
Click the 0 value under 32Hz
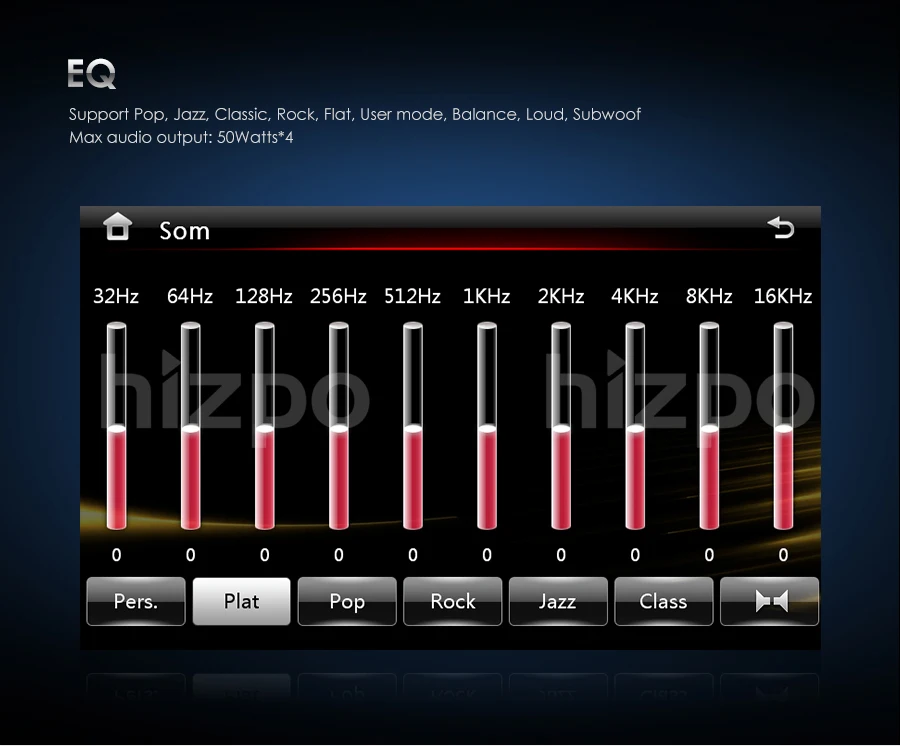coord(117,555)
